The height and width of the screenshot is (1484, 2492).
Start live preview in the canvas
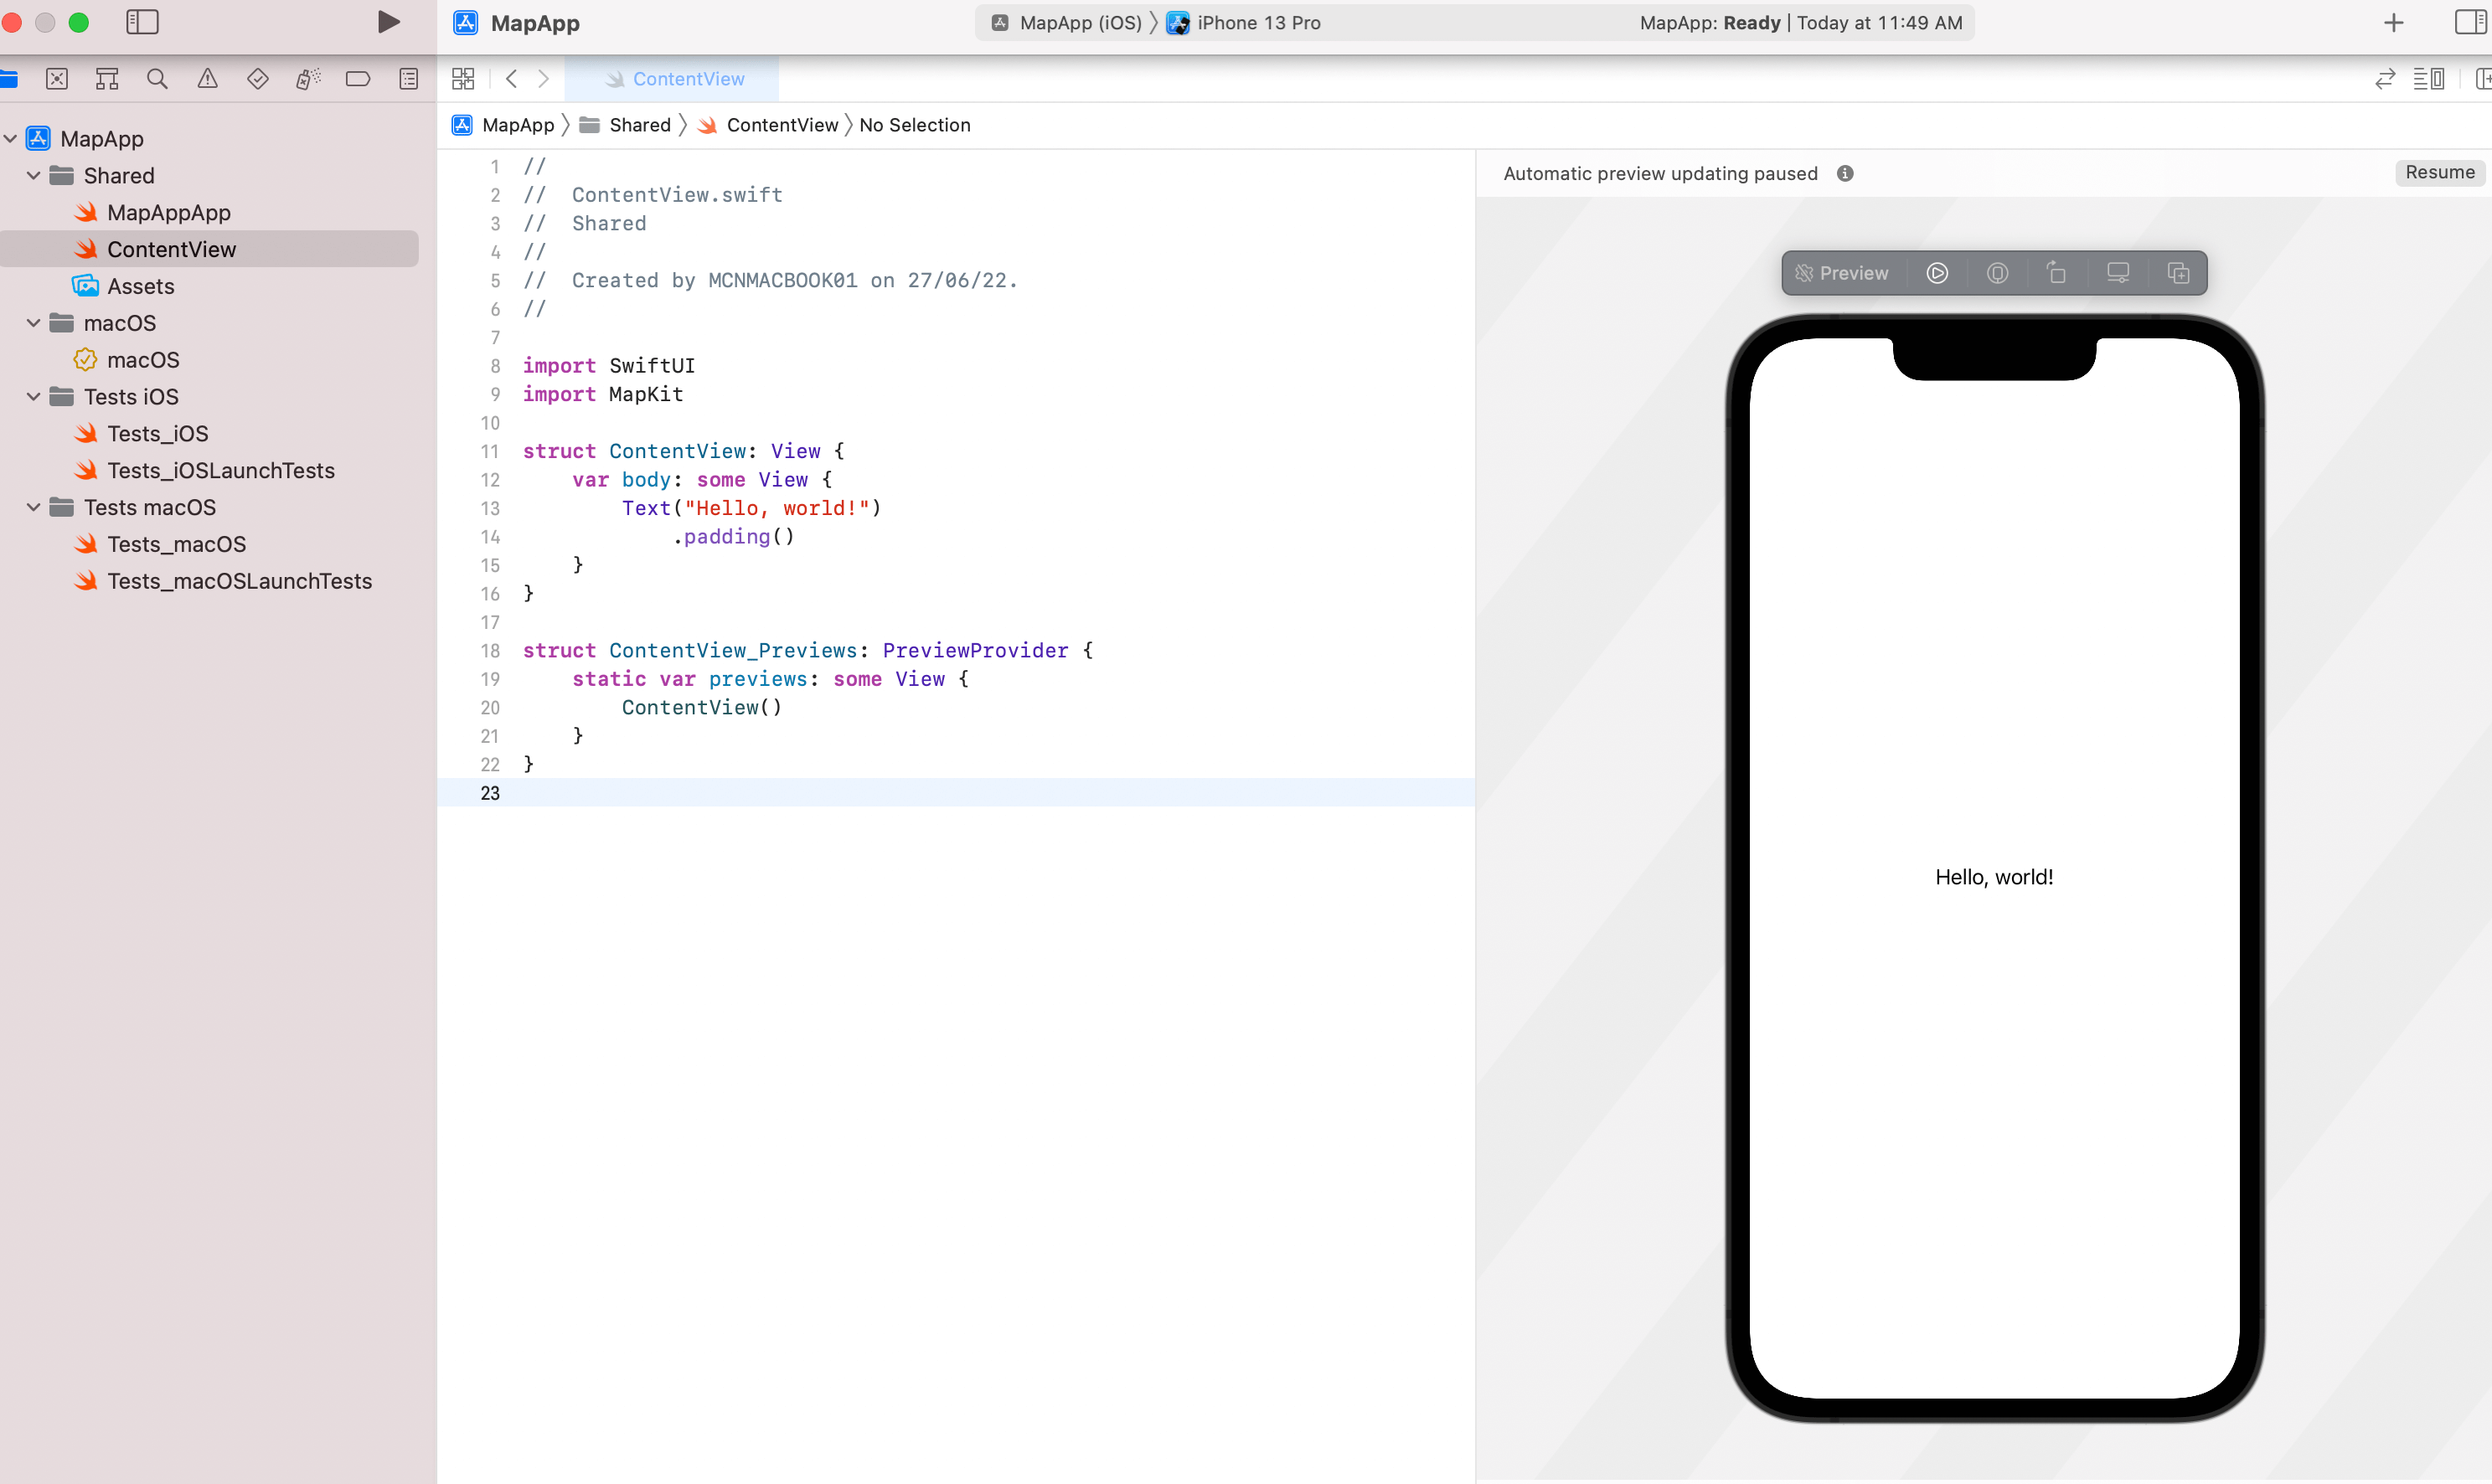pos(1937,273)
